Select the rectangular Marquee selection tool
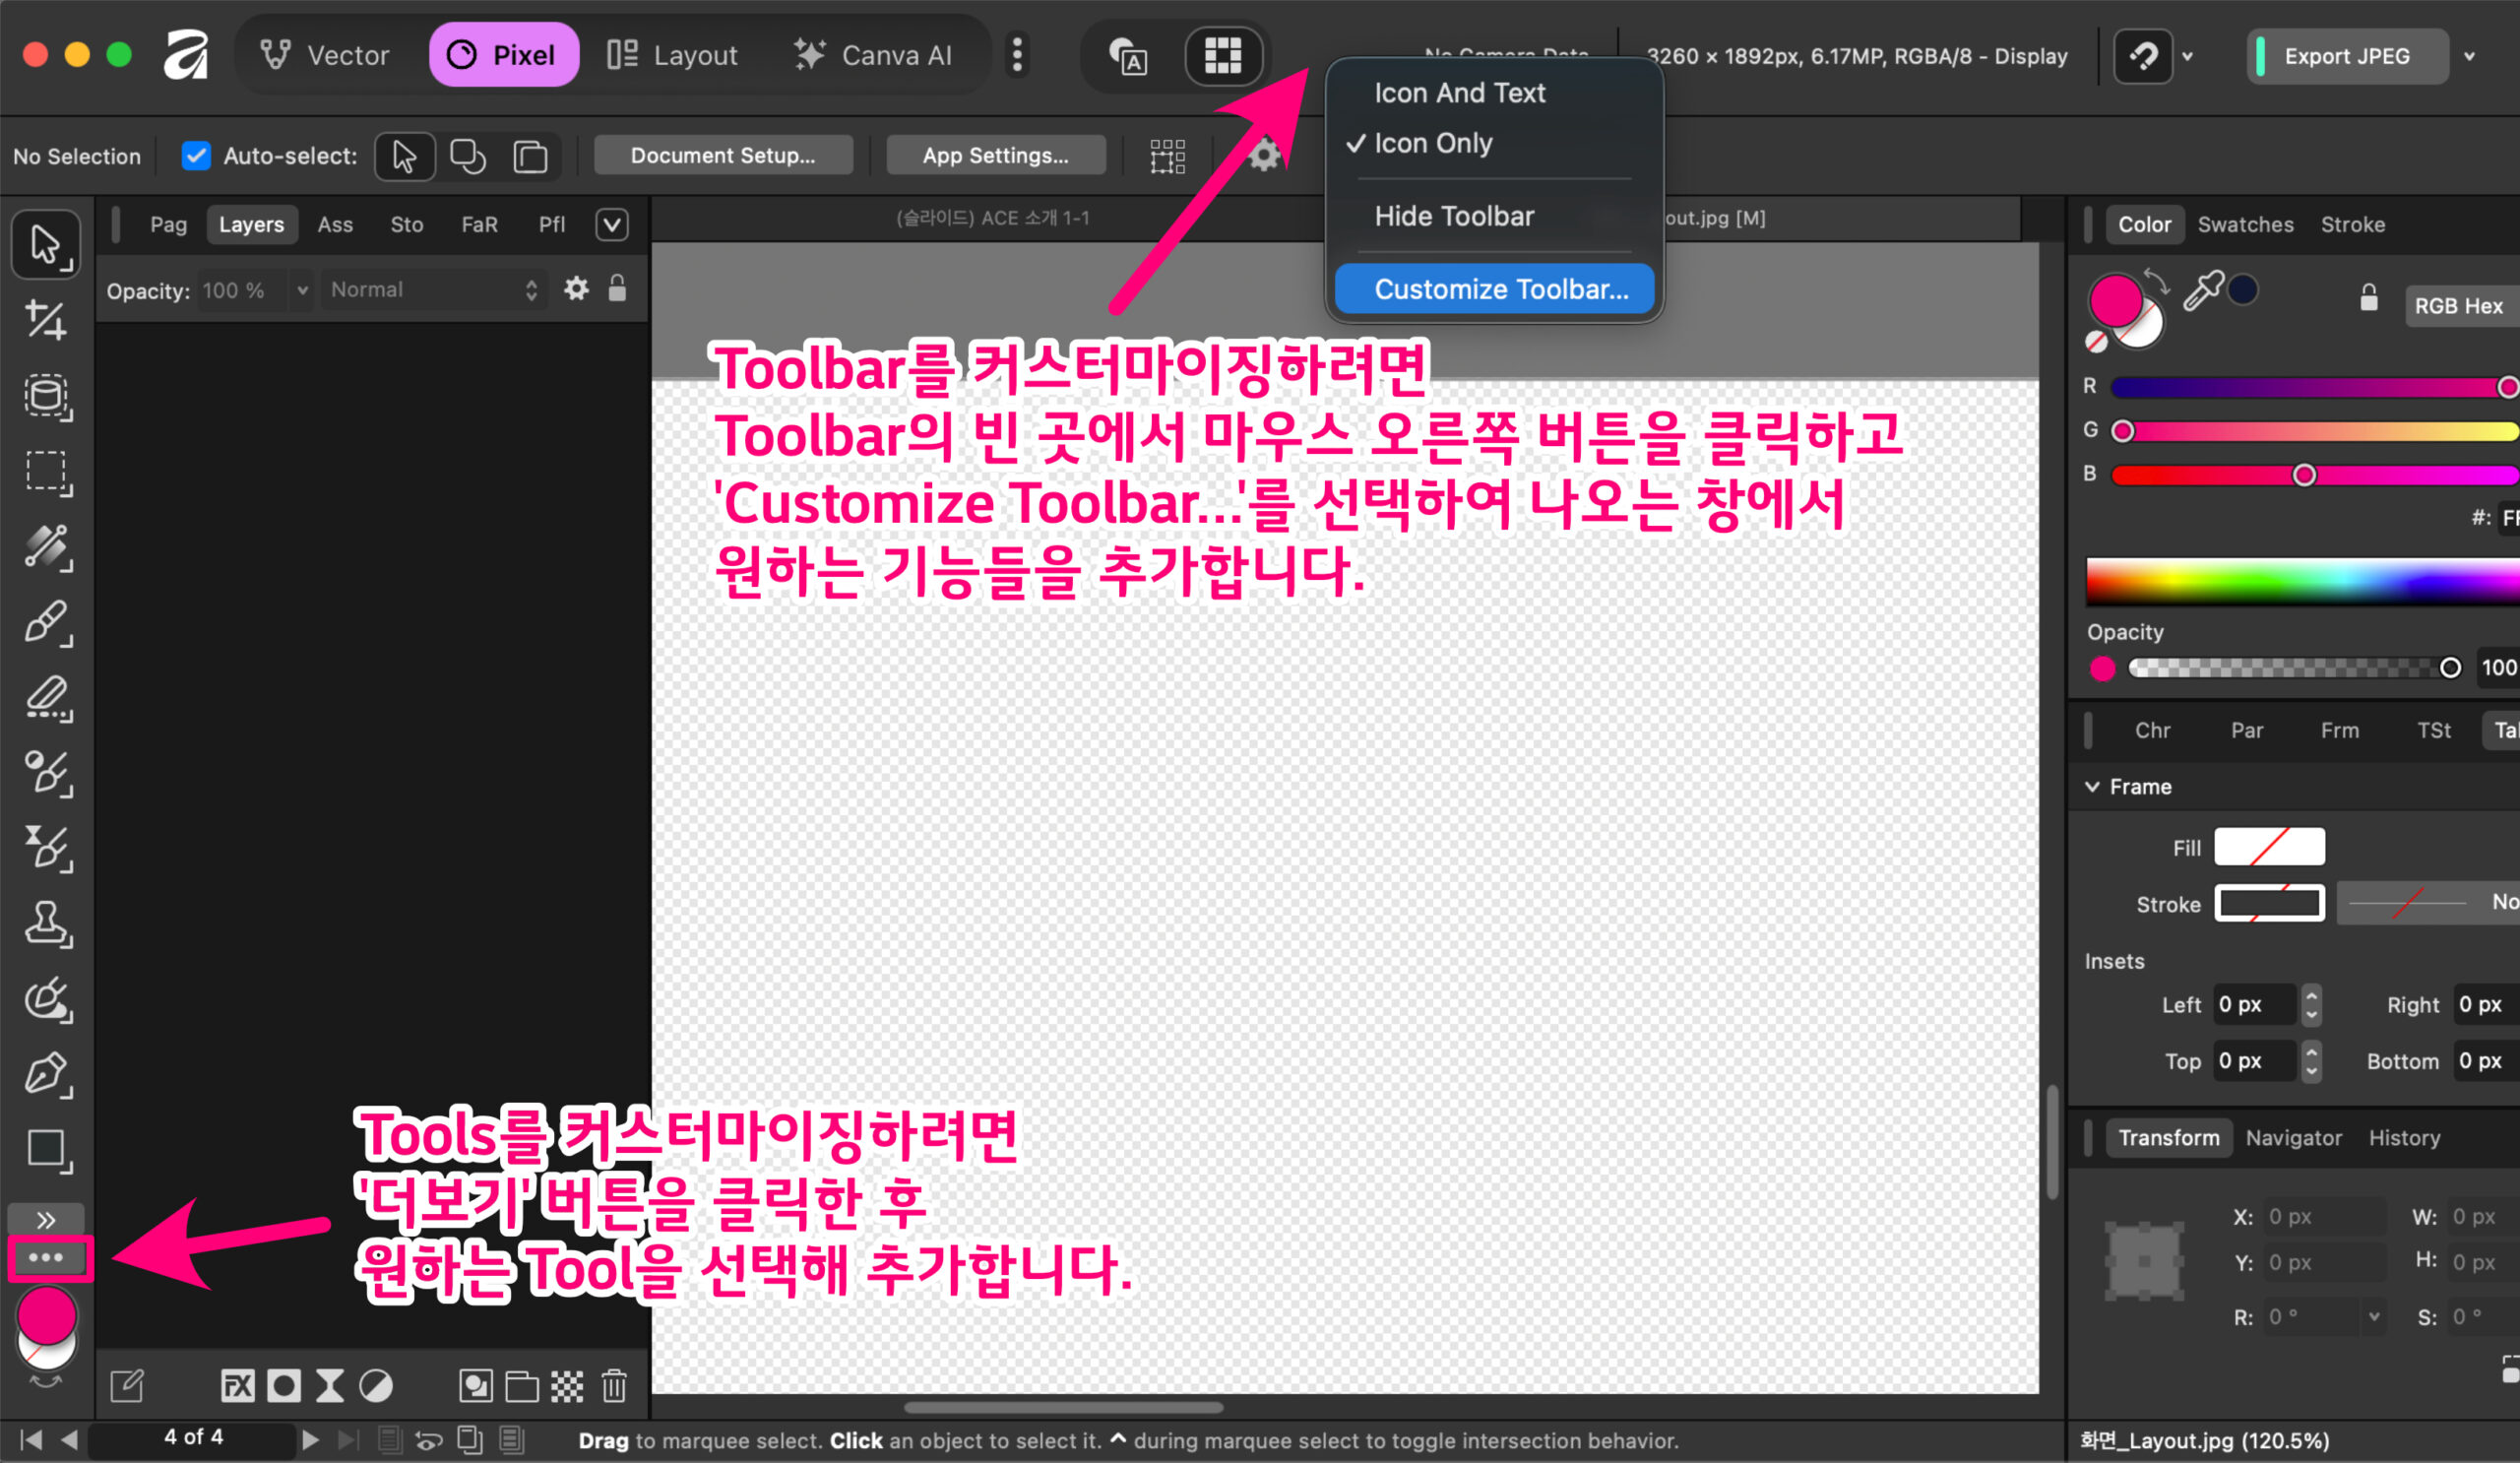The width and height of the screenshot is (2520, 1463). point(46,472)
